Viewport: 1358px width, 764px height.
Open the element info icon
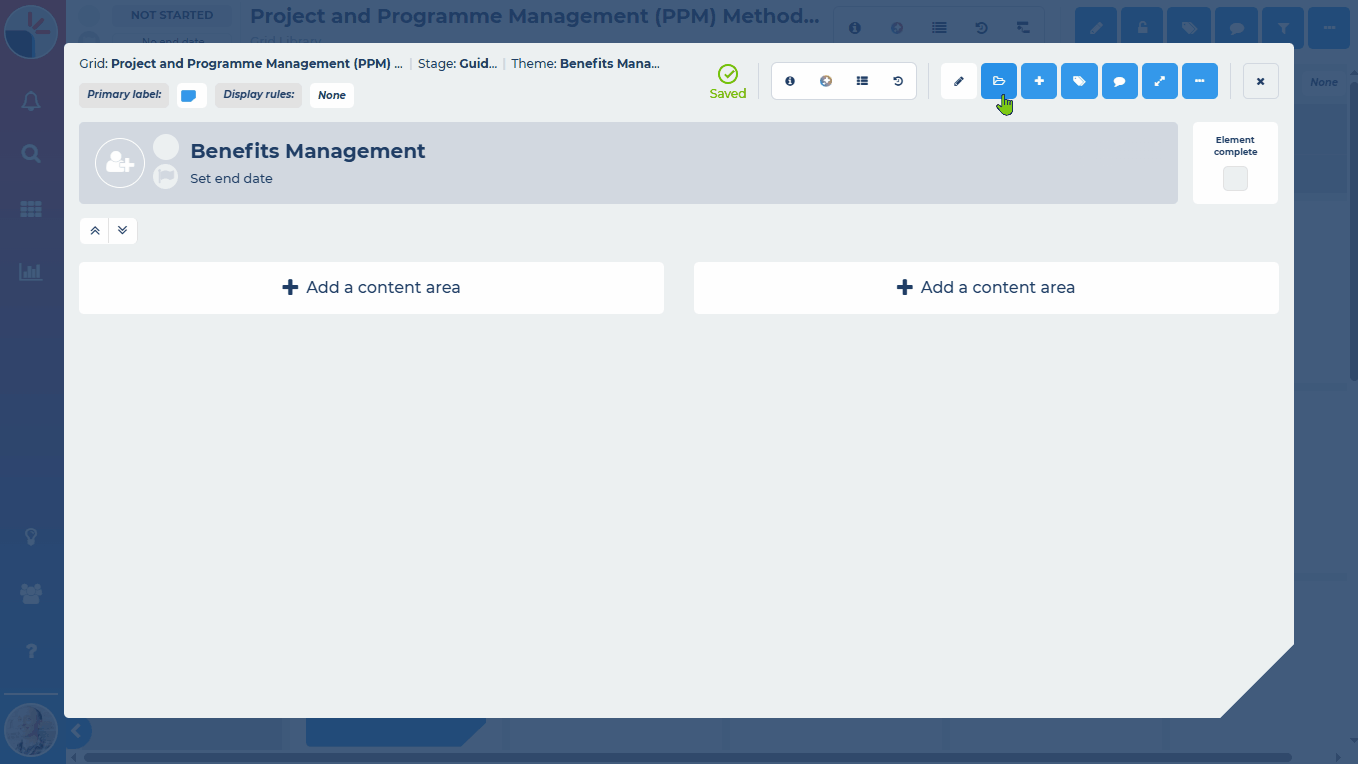790,81
